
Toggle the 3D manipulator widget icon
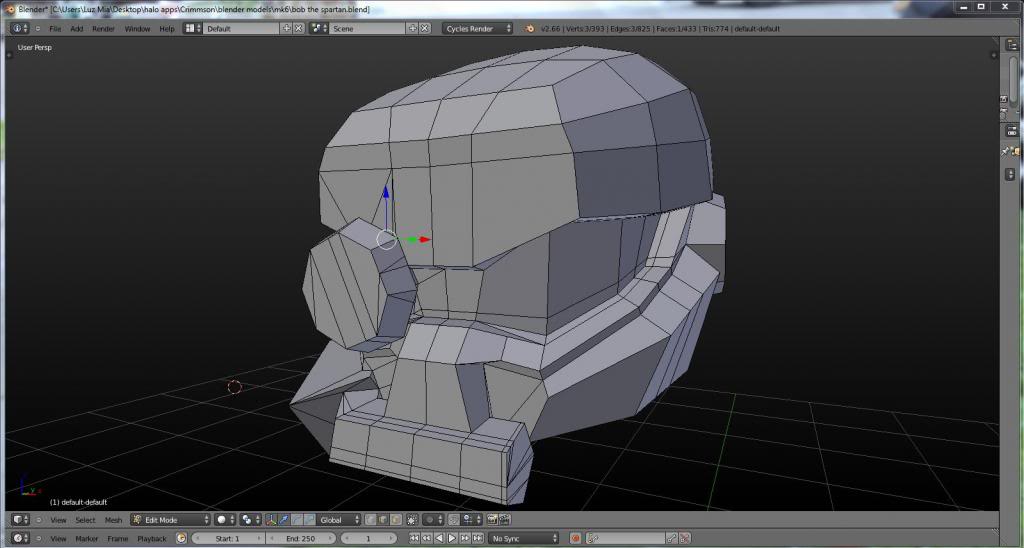(x=271, y=520)
